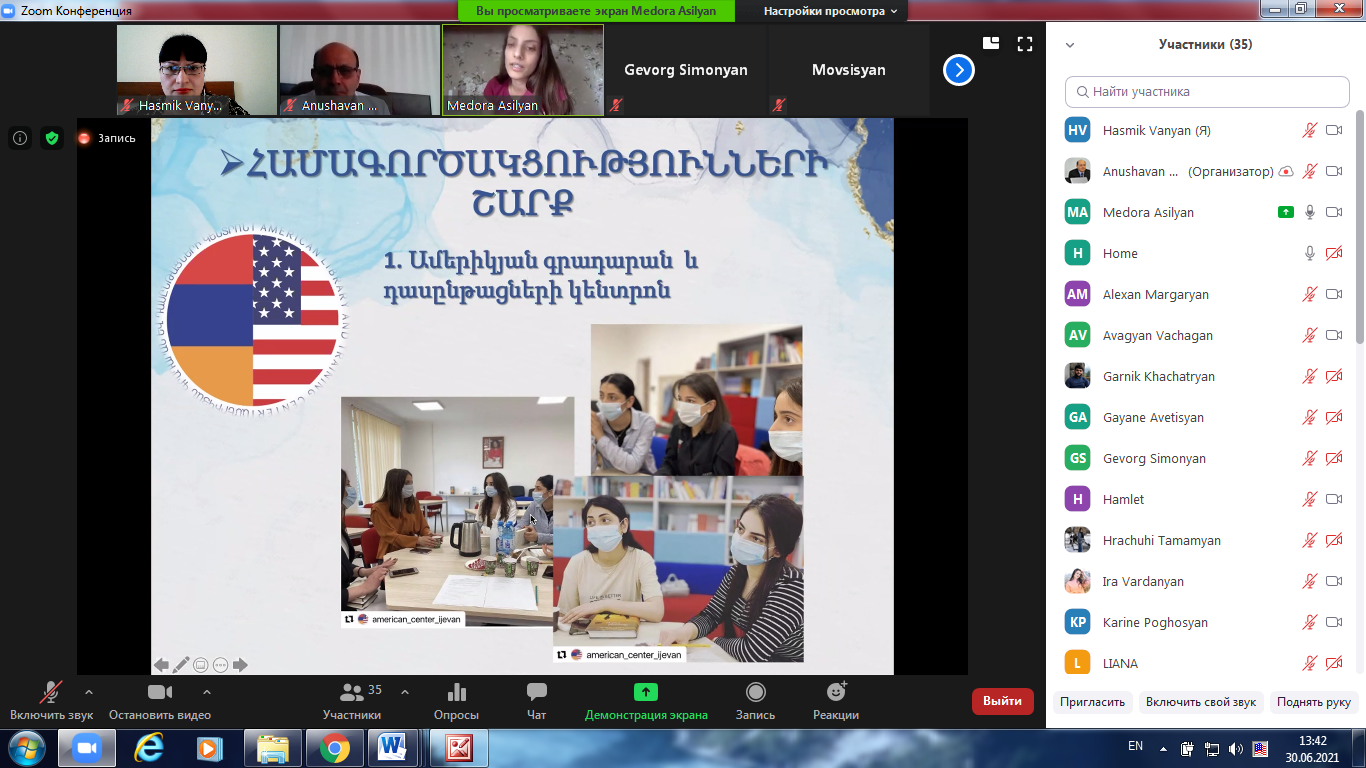Screen dimensions: 1366x768
Task: Open Опросы polls icon
Action: pyautogui.click(x=457, y=692)
